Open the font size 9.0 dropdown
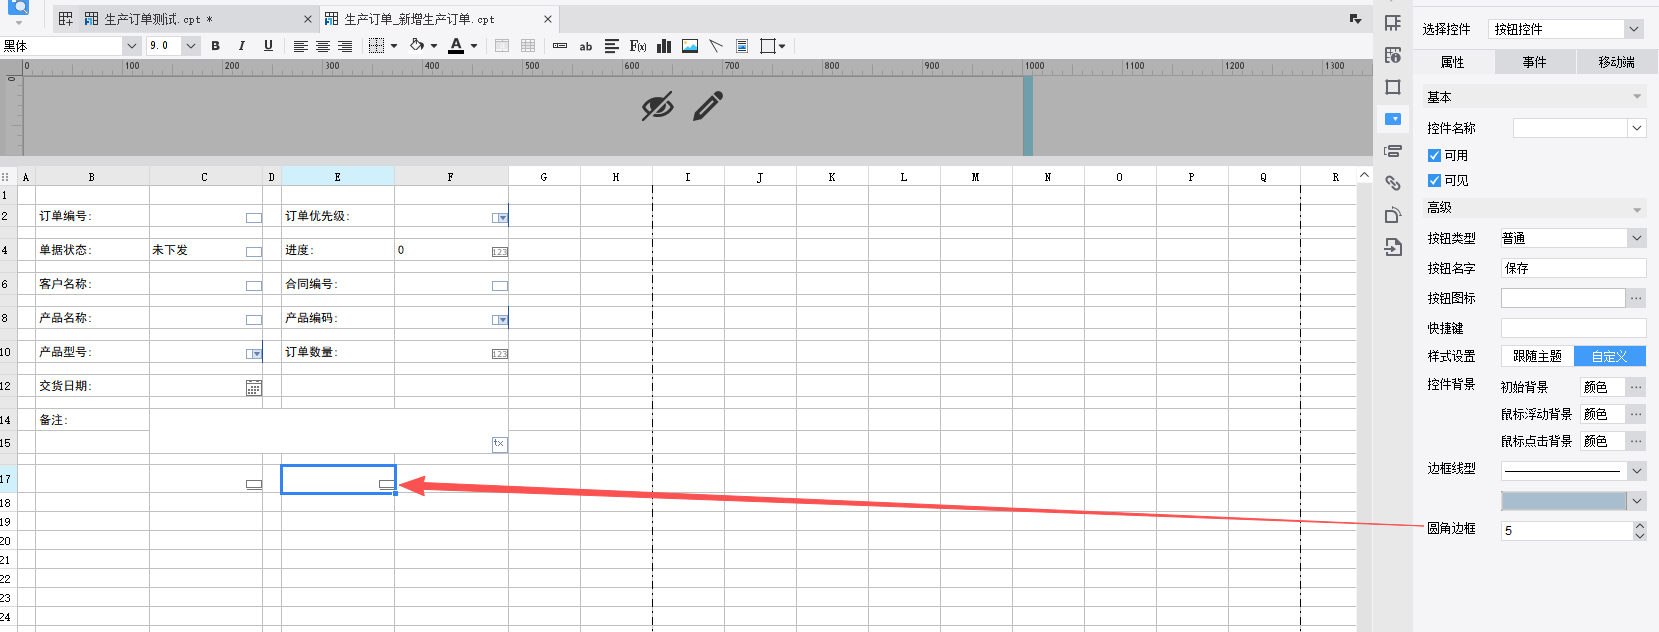The image size is (1659, 632). coord(191,46)
